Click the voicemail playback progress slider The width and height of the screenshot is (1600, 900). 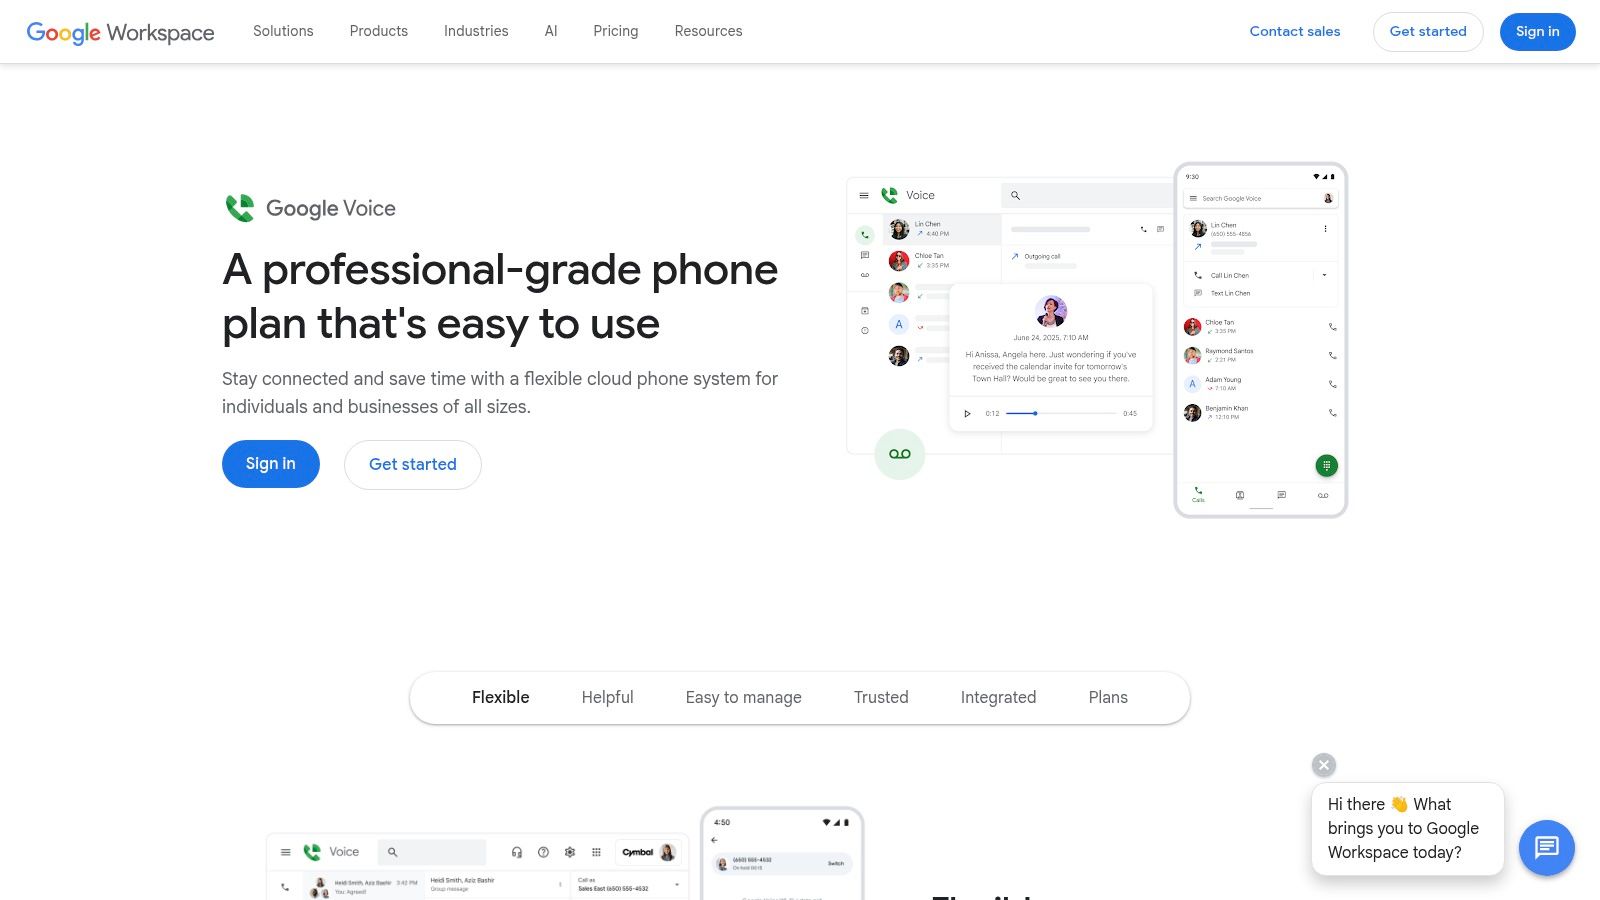(1034, 413)
